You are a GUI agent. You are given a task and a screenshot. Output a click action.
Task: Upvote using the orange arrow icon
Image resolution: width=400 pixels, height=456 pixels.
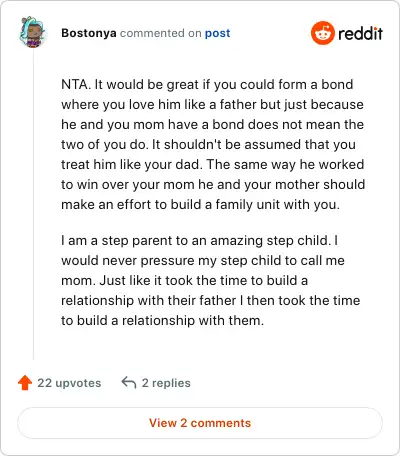point(25,383)
